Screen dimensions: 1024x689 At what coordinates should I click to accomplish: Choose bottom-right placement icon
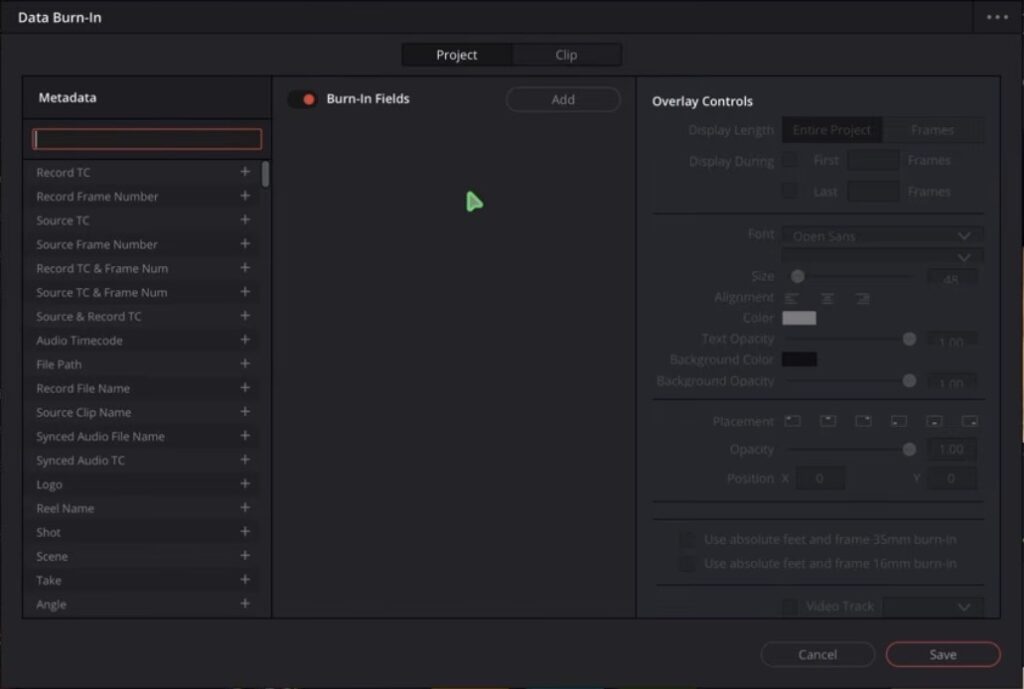[970, 421]
